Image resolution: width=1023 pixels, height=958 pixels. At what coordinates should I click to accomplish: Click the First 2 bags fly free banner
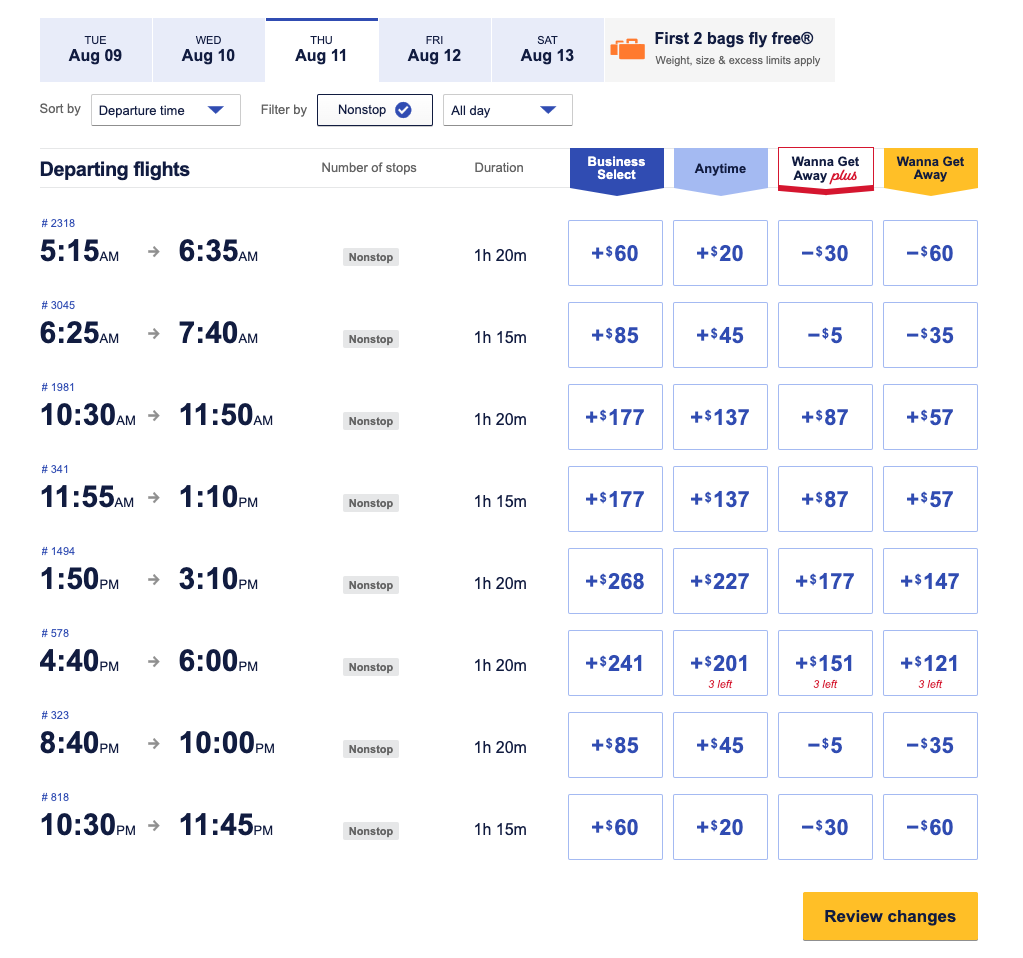pos(720,50)
